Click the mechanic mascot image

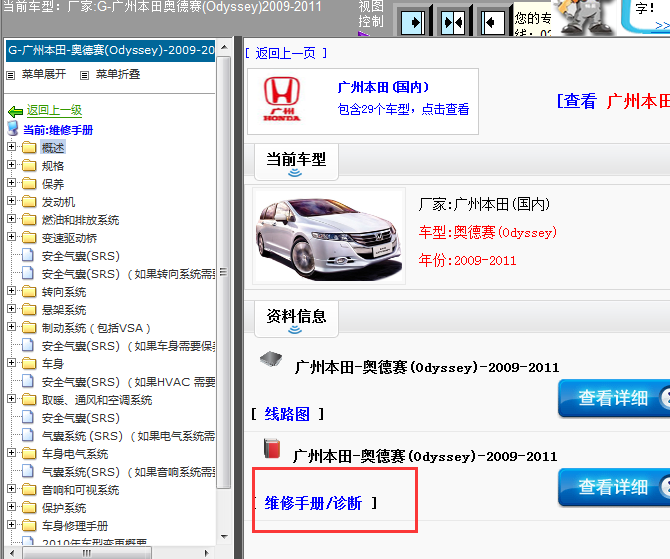point(586,17)
